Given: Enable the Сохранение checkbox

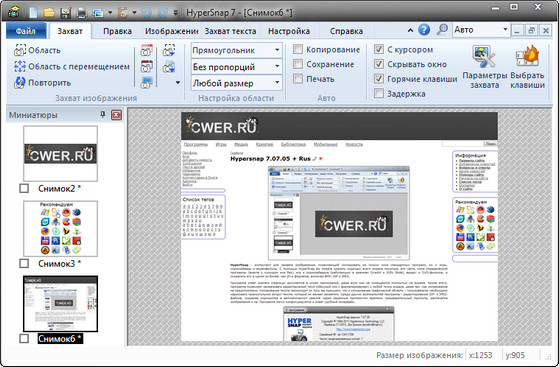Looking at the screenshot, I should point(298,64).
